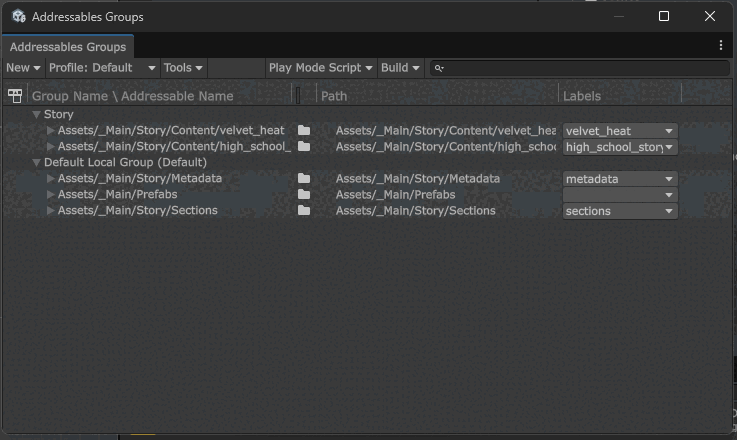Open the empty labels dropdown for Prefabs
Viewport: 737px width, 440px height.
[x=620, y=195]
